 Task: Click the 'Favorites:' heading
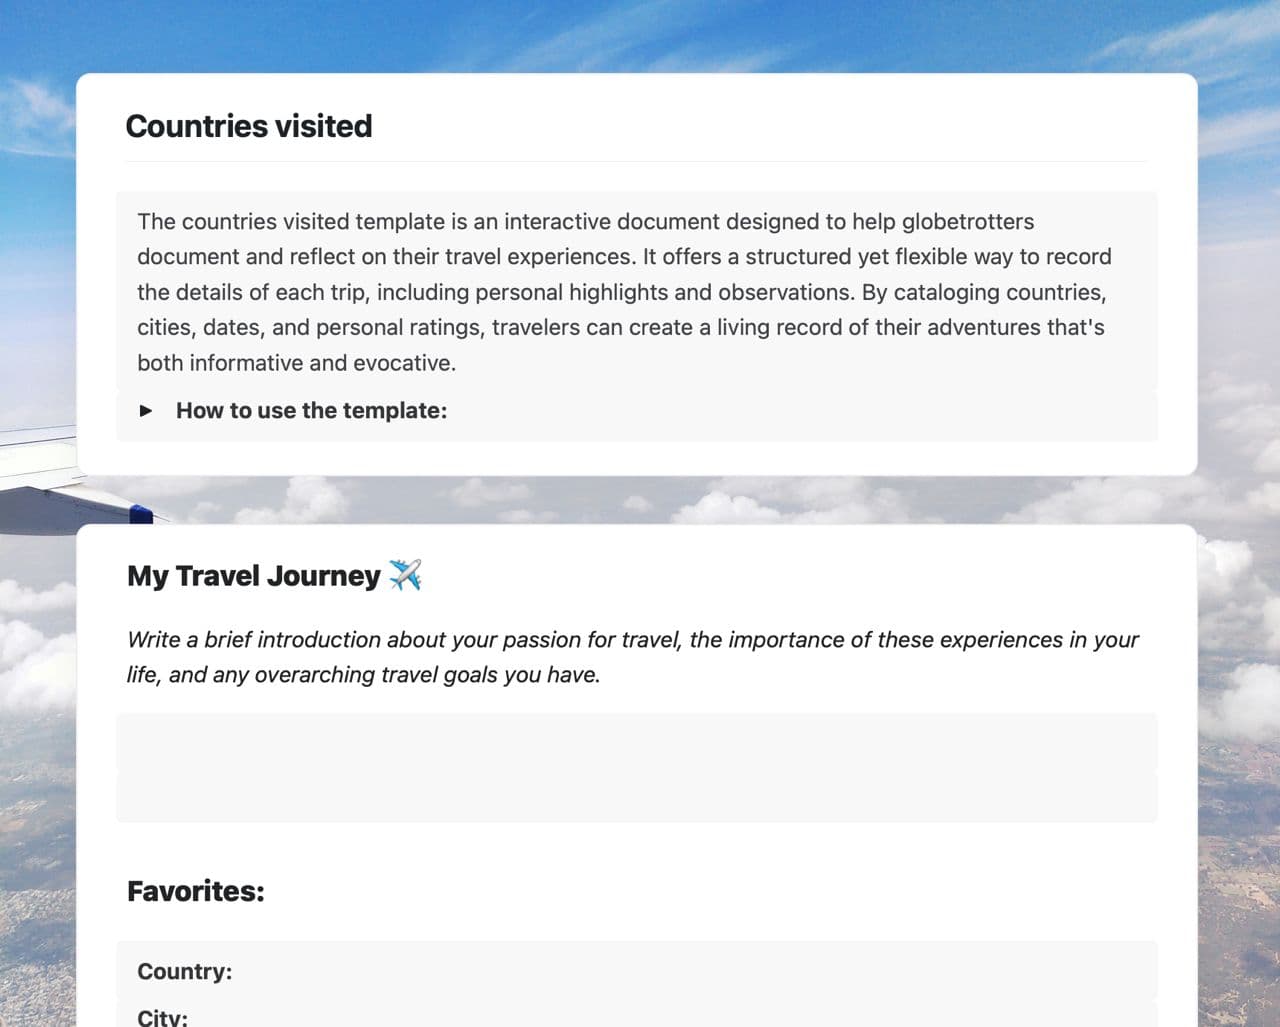(x=196, y=891)
